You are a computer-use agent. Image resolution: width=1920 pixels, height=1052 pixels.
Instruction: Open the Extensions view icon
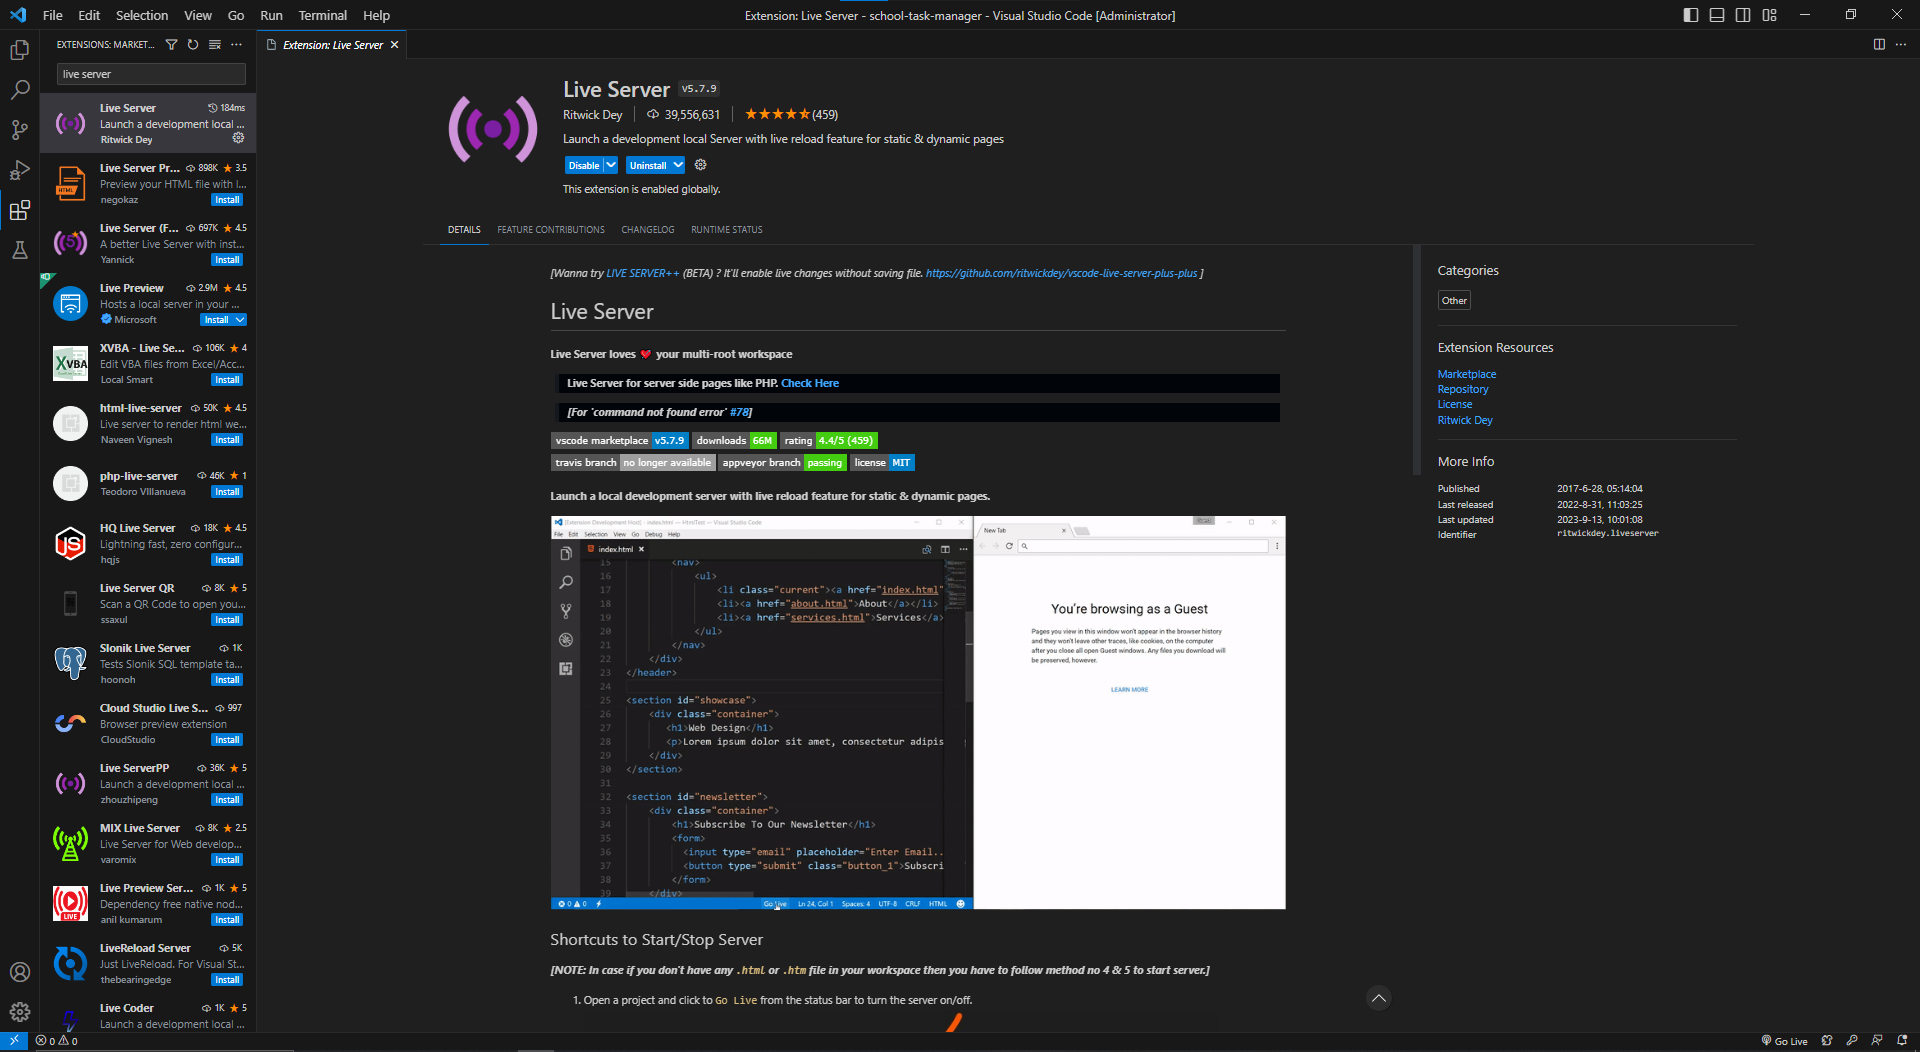point(19,210)
